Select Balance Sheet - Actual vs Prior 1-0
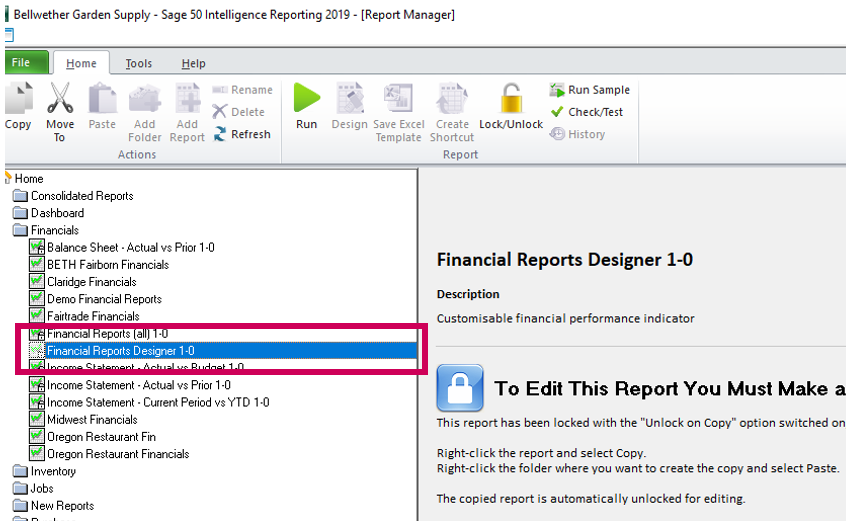The image size is (851, 524). click(131, 248)
